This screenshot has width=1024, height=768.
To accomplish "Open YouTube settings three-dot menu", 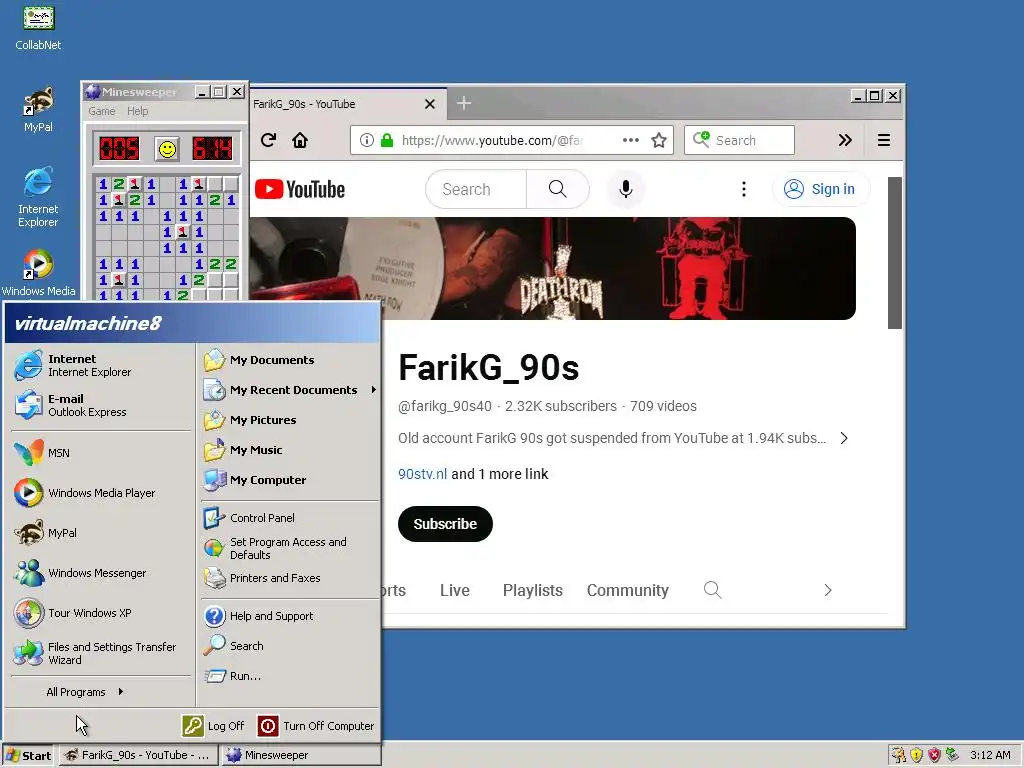I will [x=743, y=189].
